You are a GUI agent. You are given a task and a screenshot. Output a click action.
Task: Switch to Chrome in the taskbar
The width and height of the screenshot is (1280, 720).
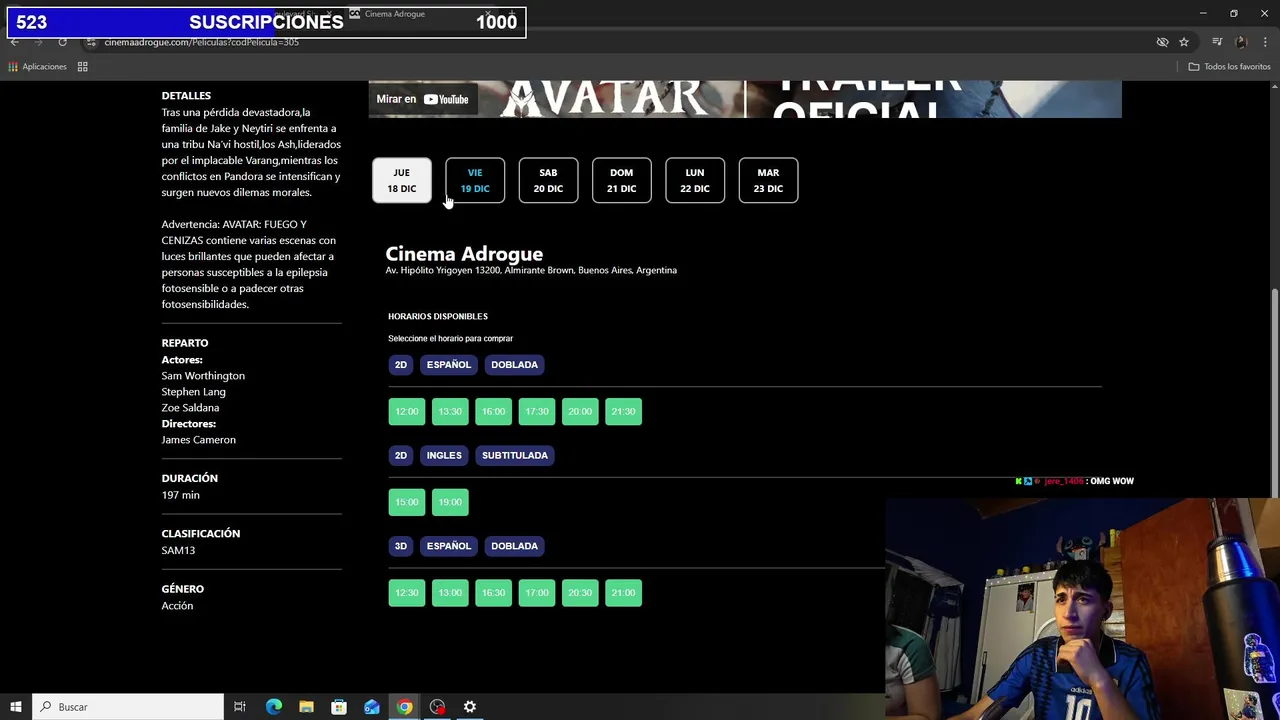point(404,707)
